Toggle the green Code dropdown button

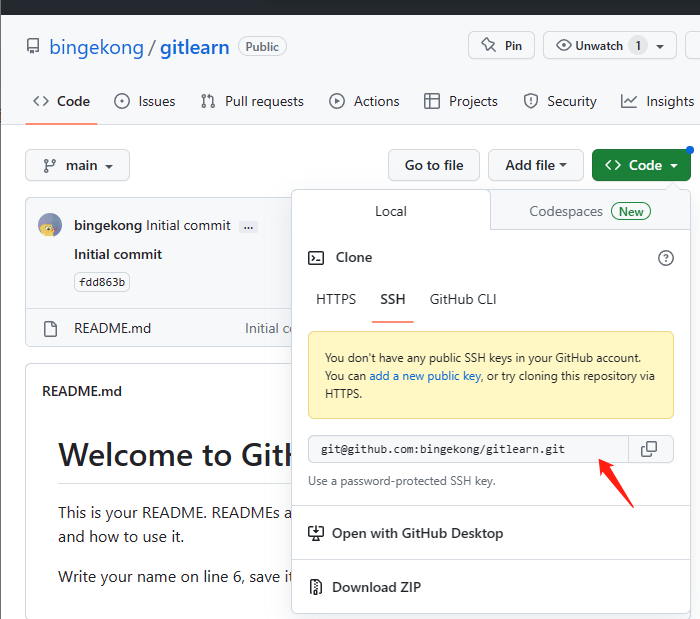(x=641, y=165)
